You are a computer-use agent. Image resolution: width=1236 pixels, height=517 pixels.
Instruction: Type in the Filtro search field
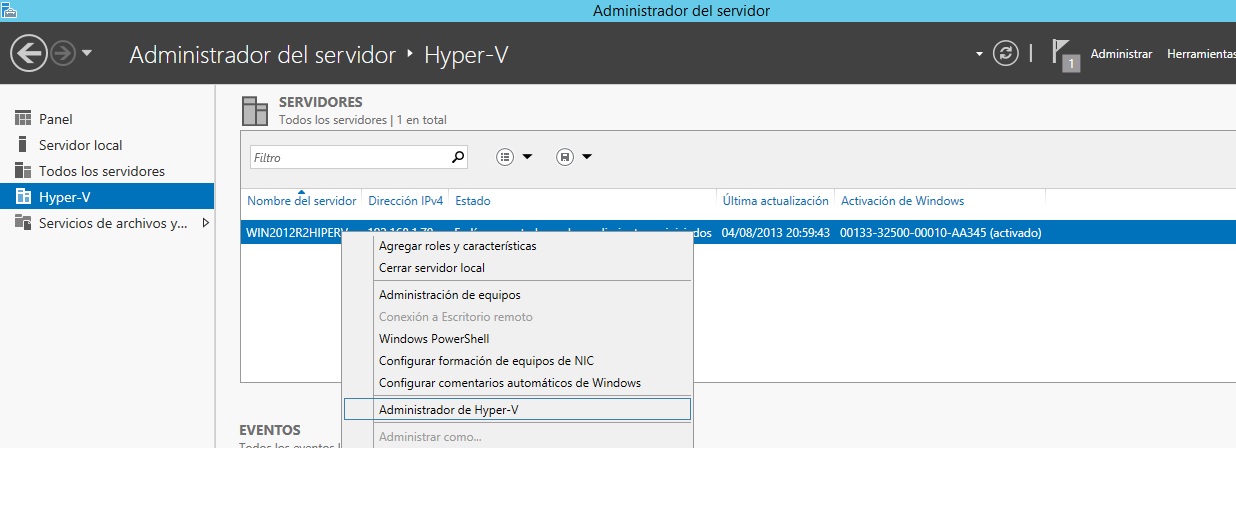coord(348,157)
